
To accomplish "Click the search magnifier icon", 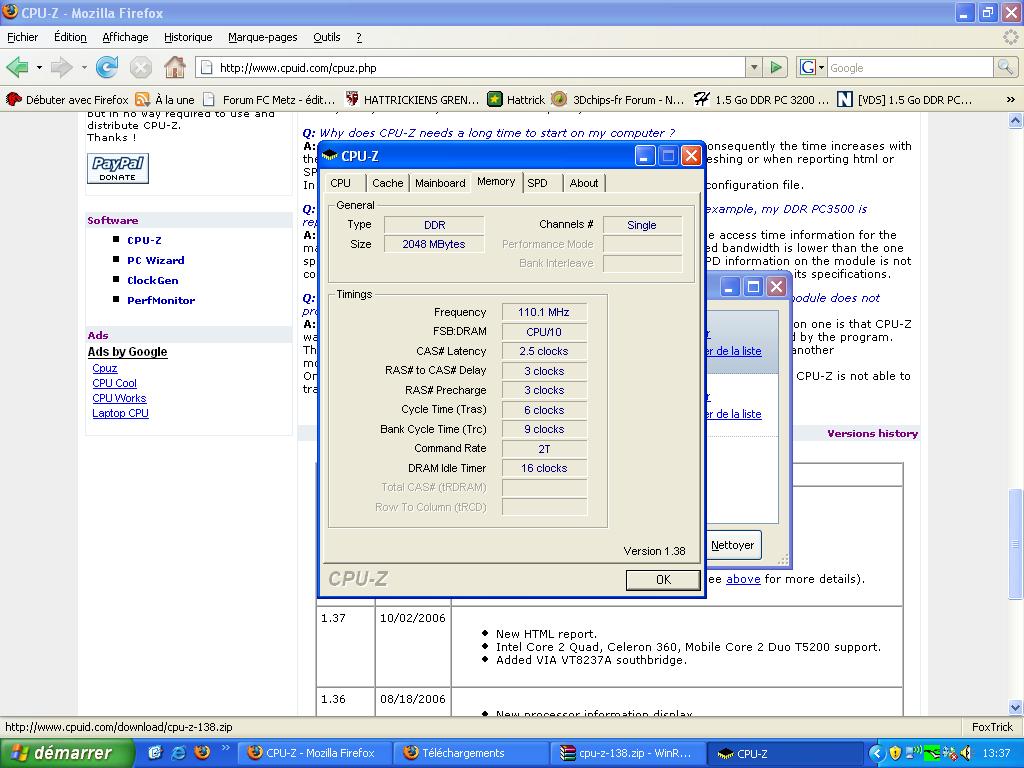I will pyautogui.click(x=1006, y=67).
